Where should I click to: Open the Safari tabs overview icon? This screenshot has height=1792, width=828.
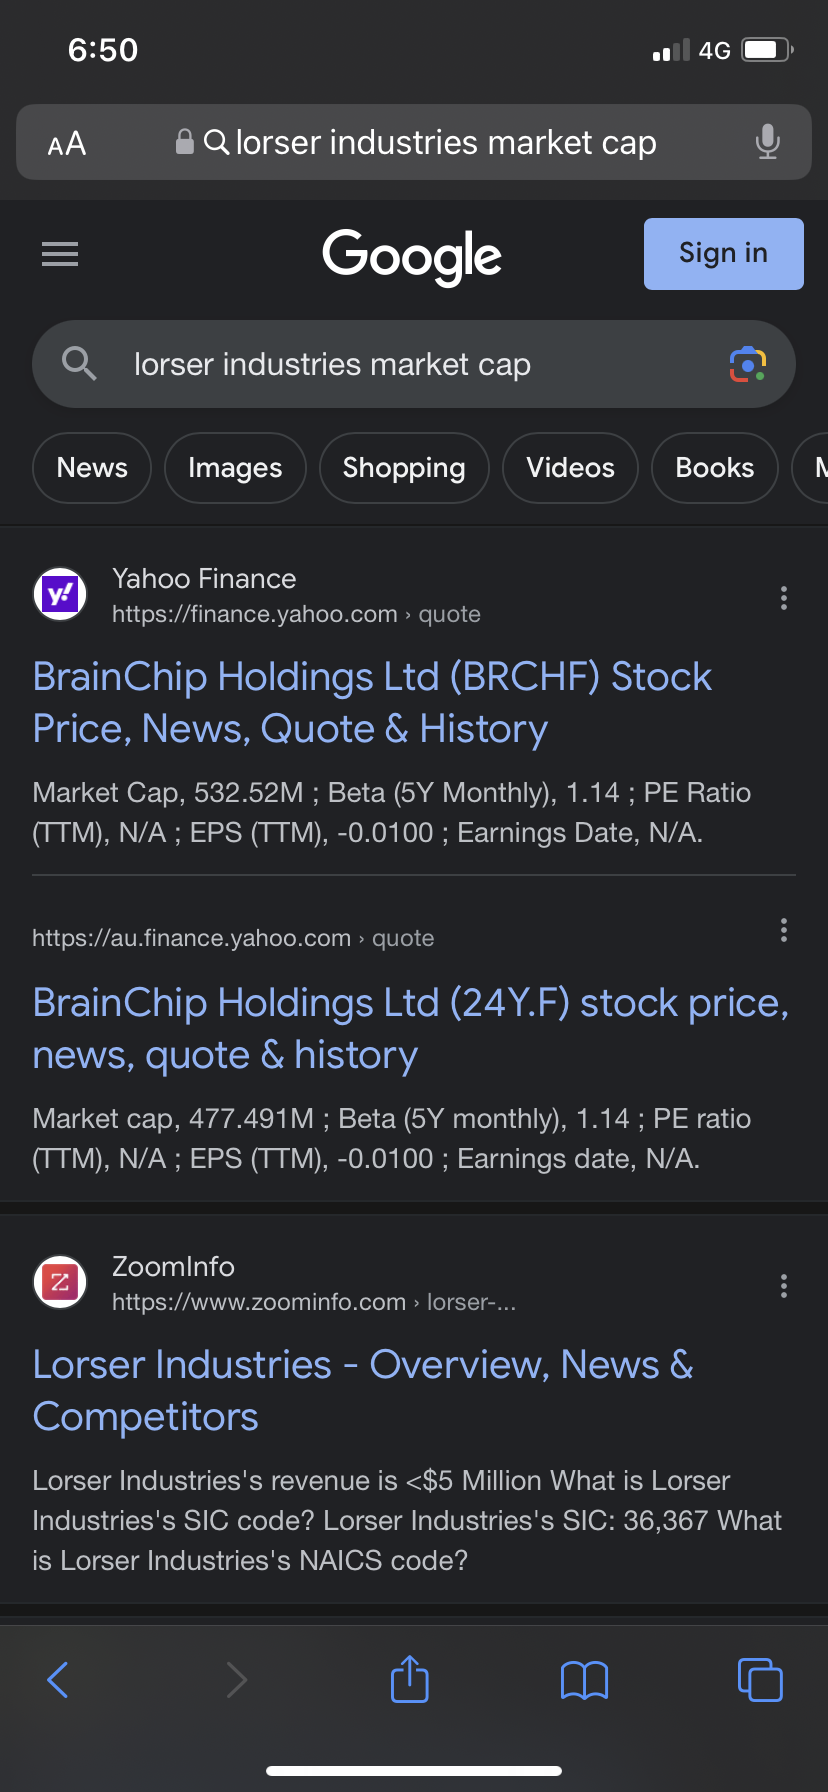(x=760, y=1679)
